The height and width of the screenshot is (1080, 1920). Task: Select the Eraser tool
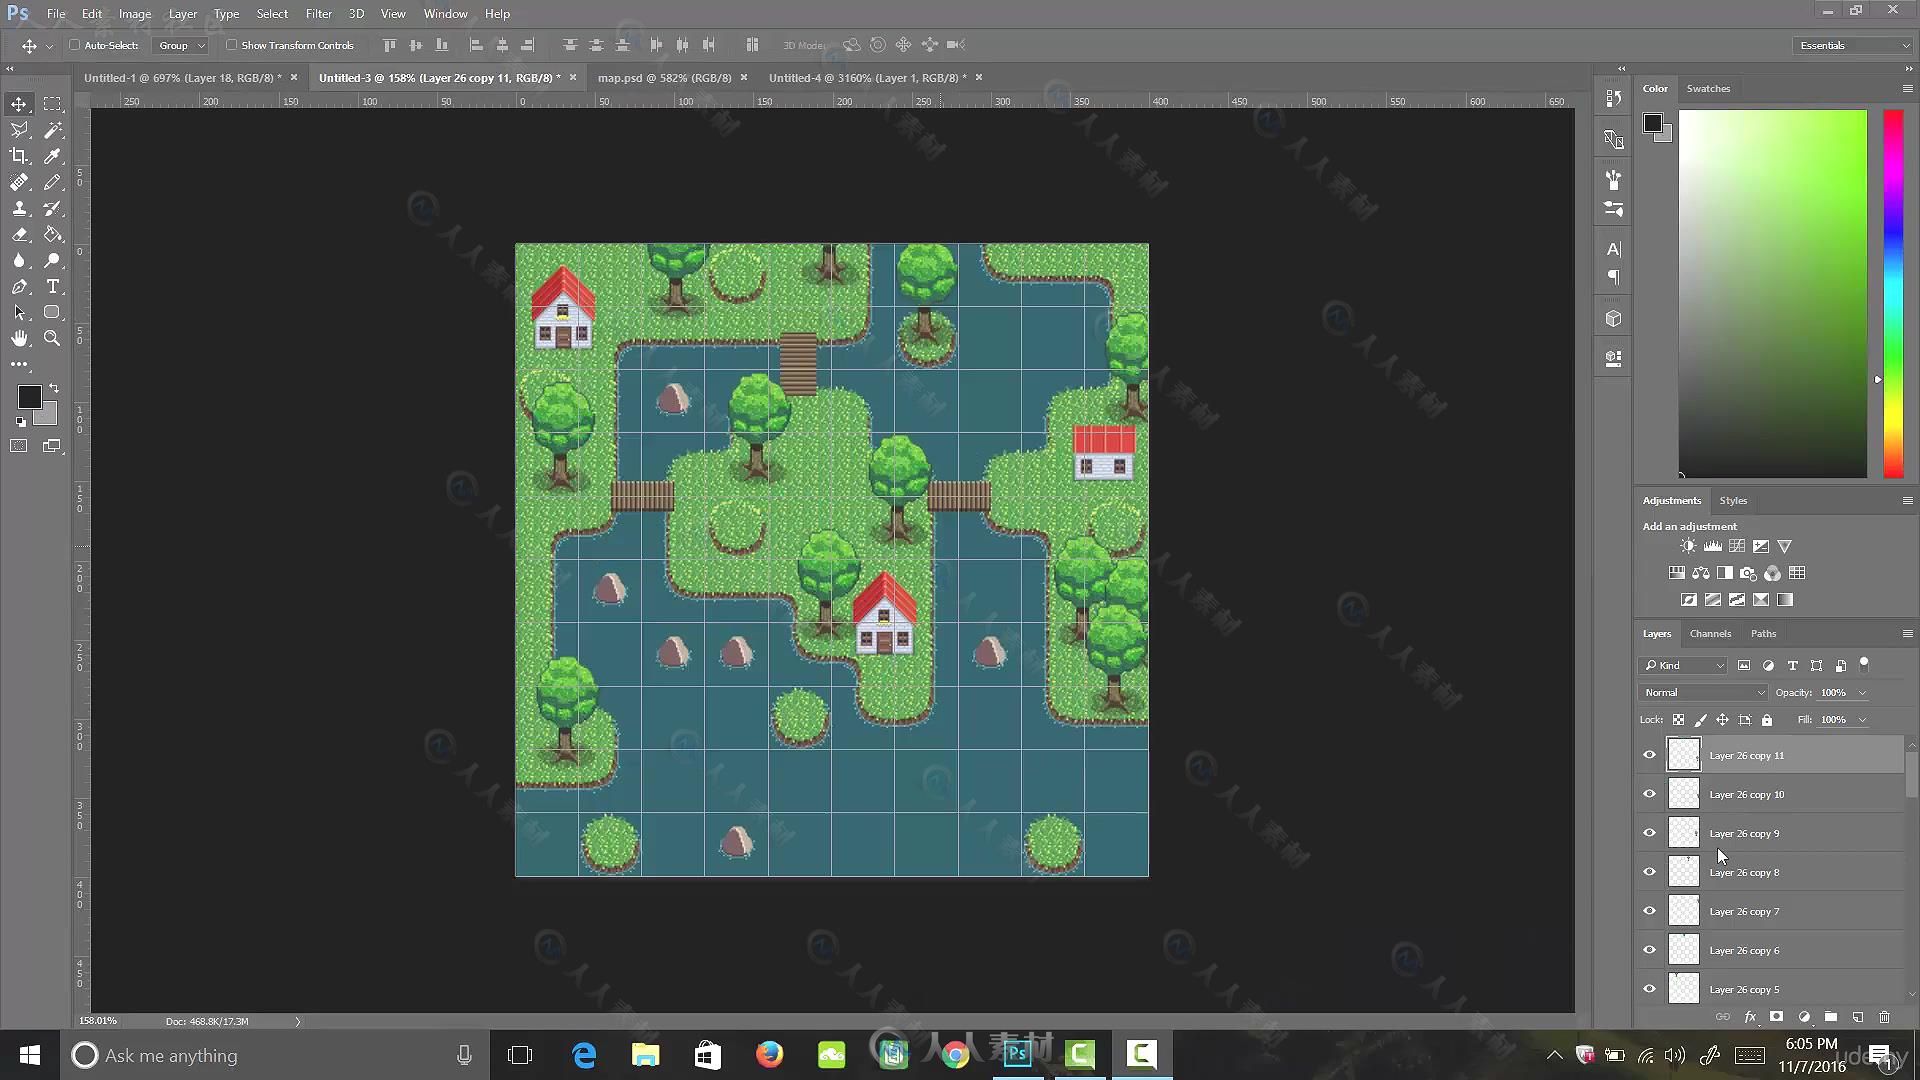click(19, 235)
